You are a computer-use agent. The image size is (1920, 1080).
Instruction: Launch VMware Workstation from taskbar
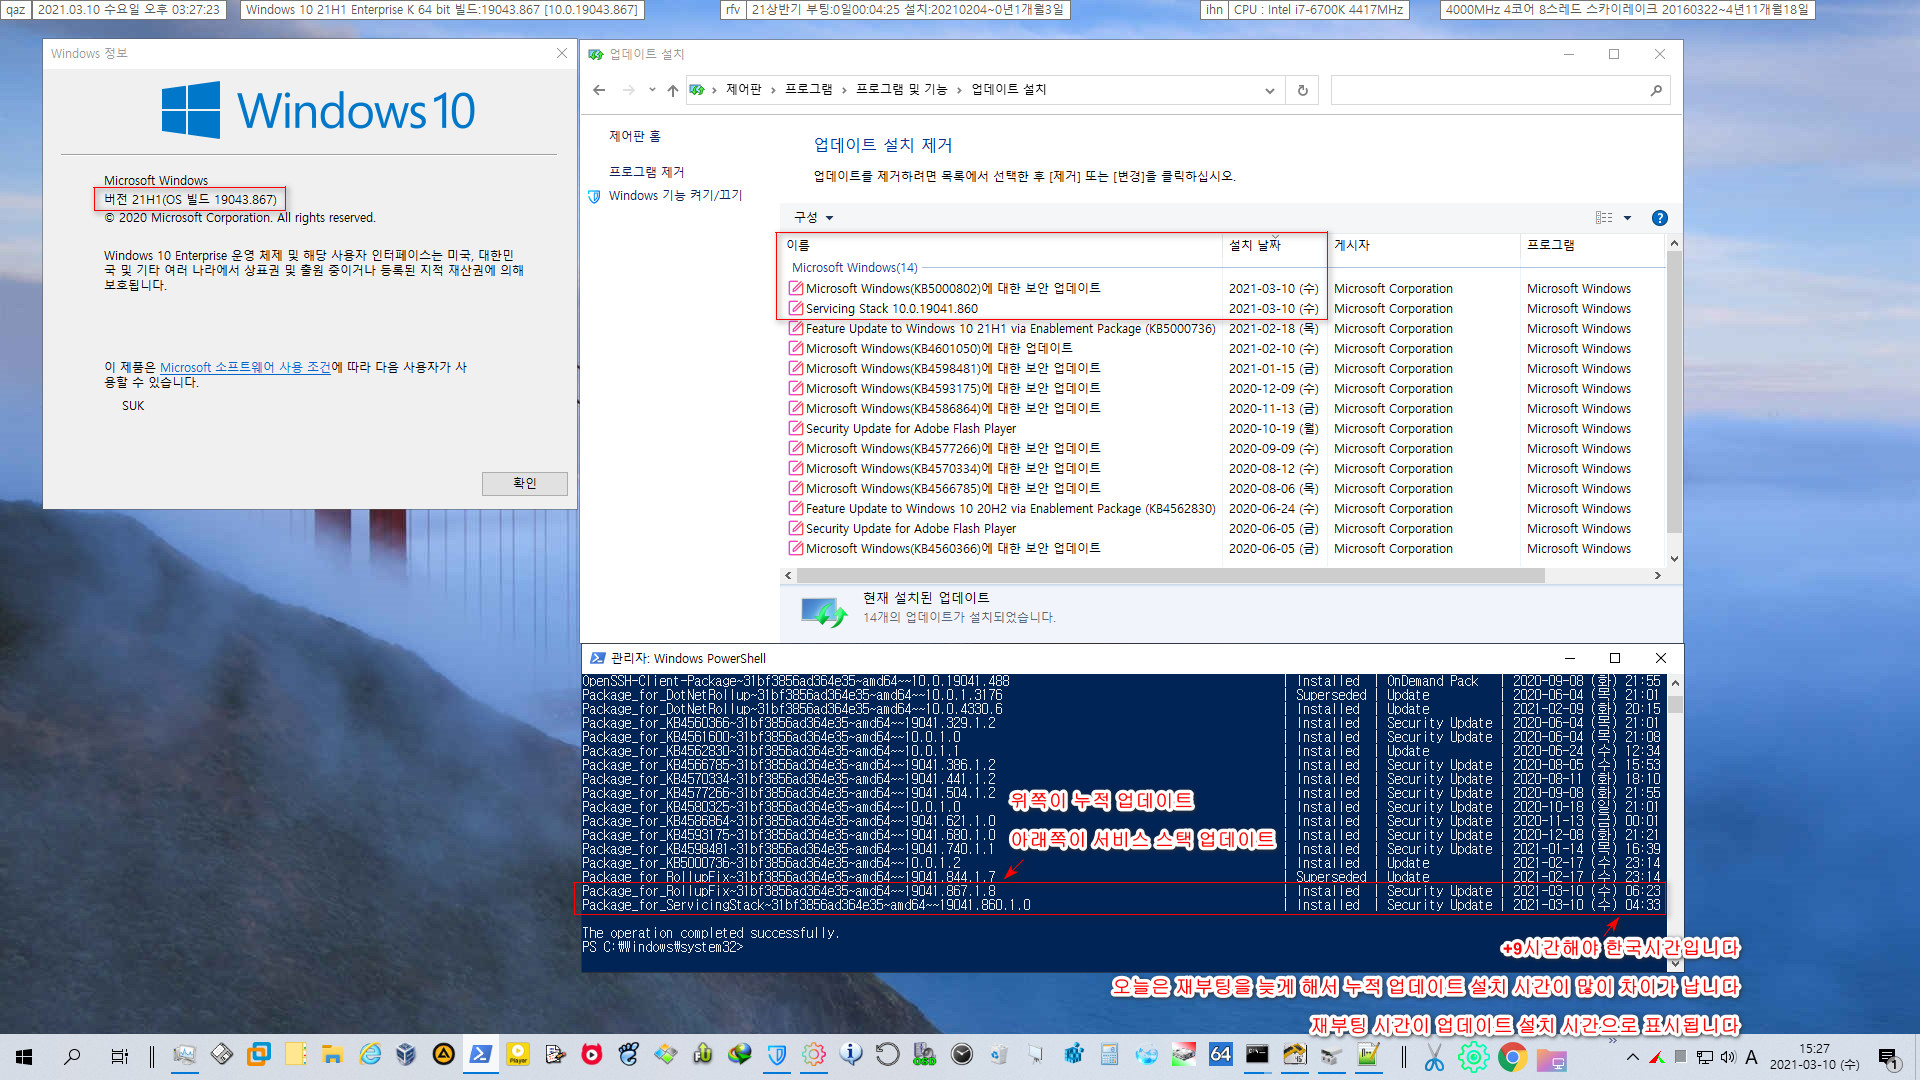coord(259,1054)
